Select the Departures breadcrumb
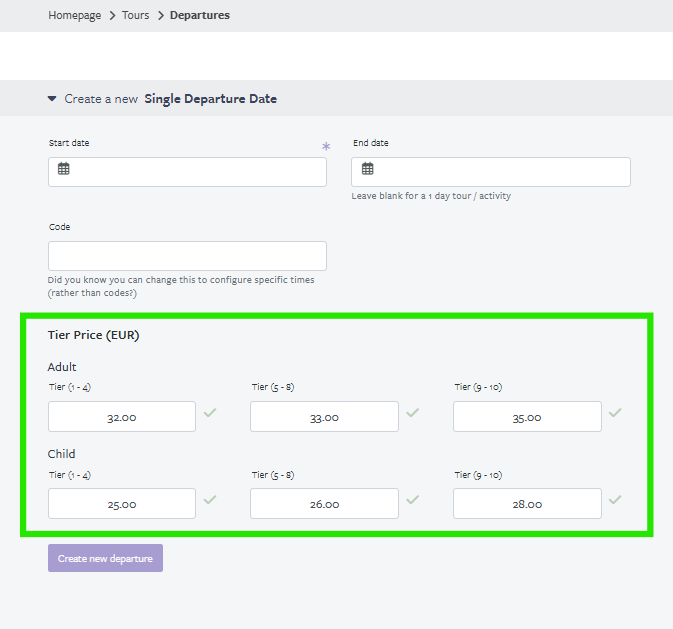The height and width of the screenshot is (629, 673). click(200, 15)
